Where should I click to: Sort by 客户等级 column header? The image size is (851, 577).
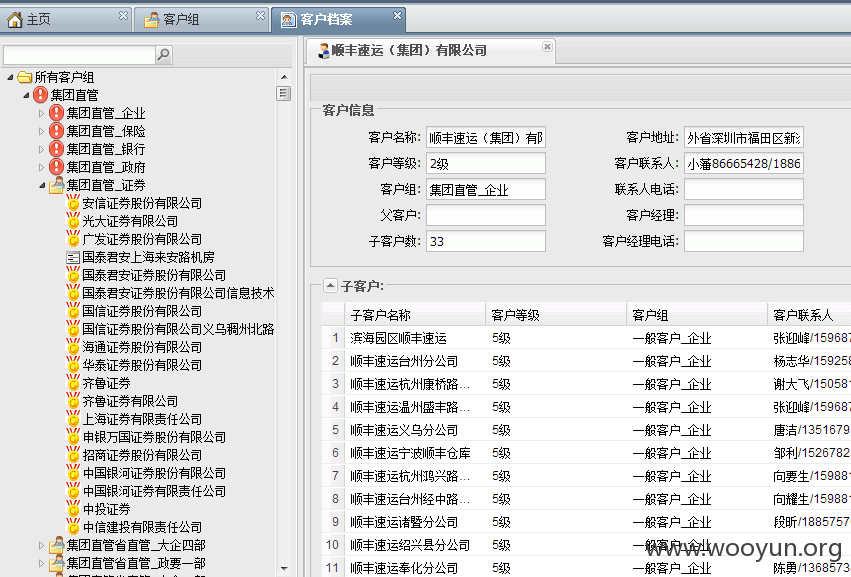coord(556,315)
